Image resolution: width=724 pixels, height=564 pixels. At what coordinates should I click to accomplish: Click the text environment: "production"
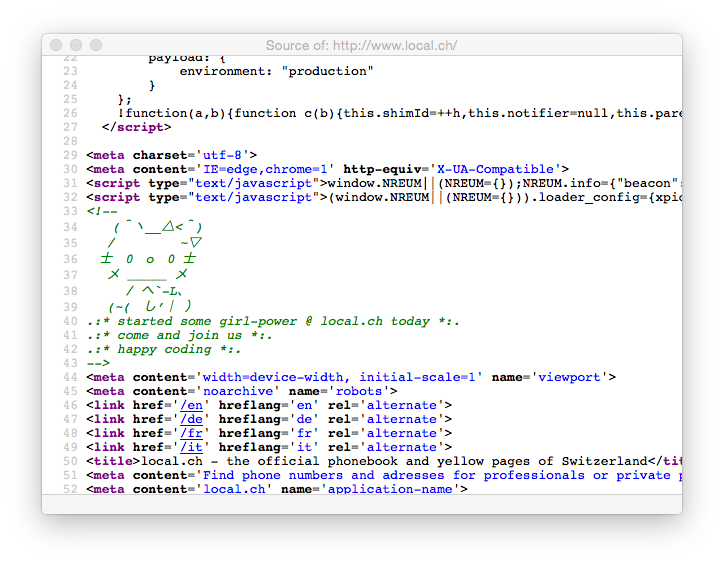(x=276, y=71)
